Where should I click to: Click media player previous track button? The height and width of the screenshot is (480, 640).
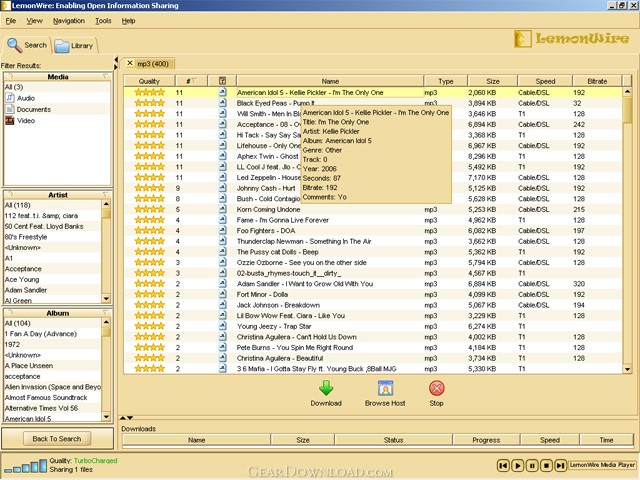[x=503, y=465]
